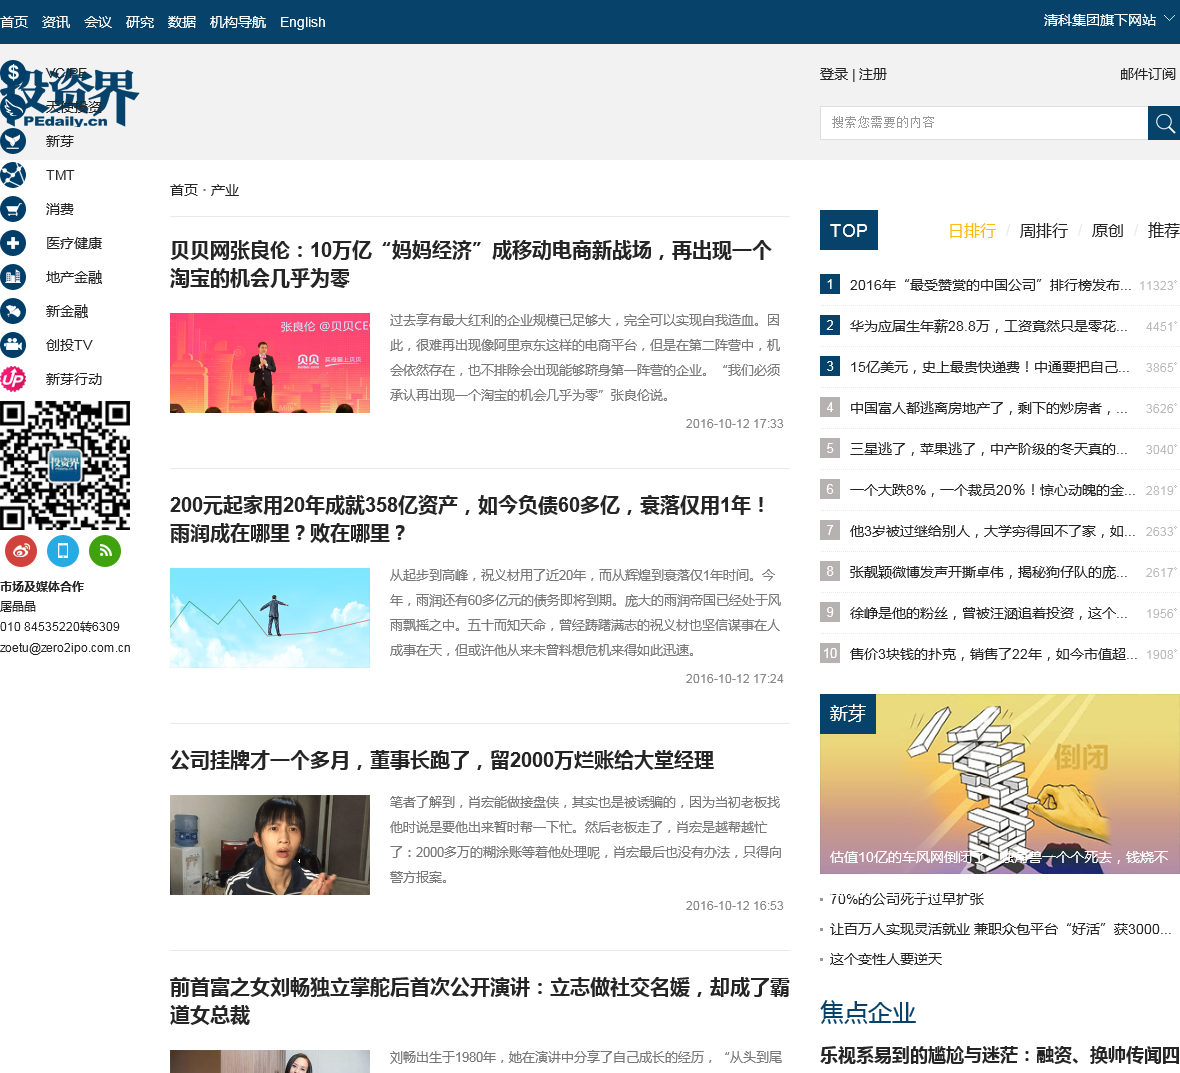Click the 焦点企业 section heading
Viewport: 1180px width, 1073px height.
(868, 1013)
